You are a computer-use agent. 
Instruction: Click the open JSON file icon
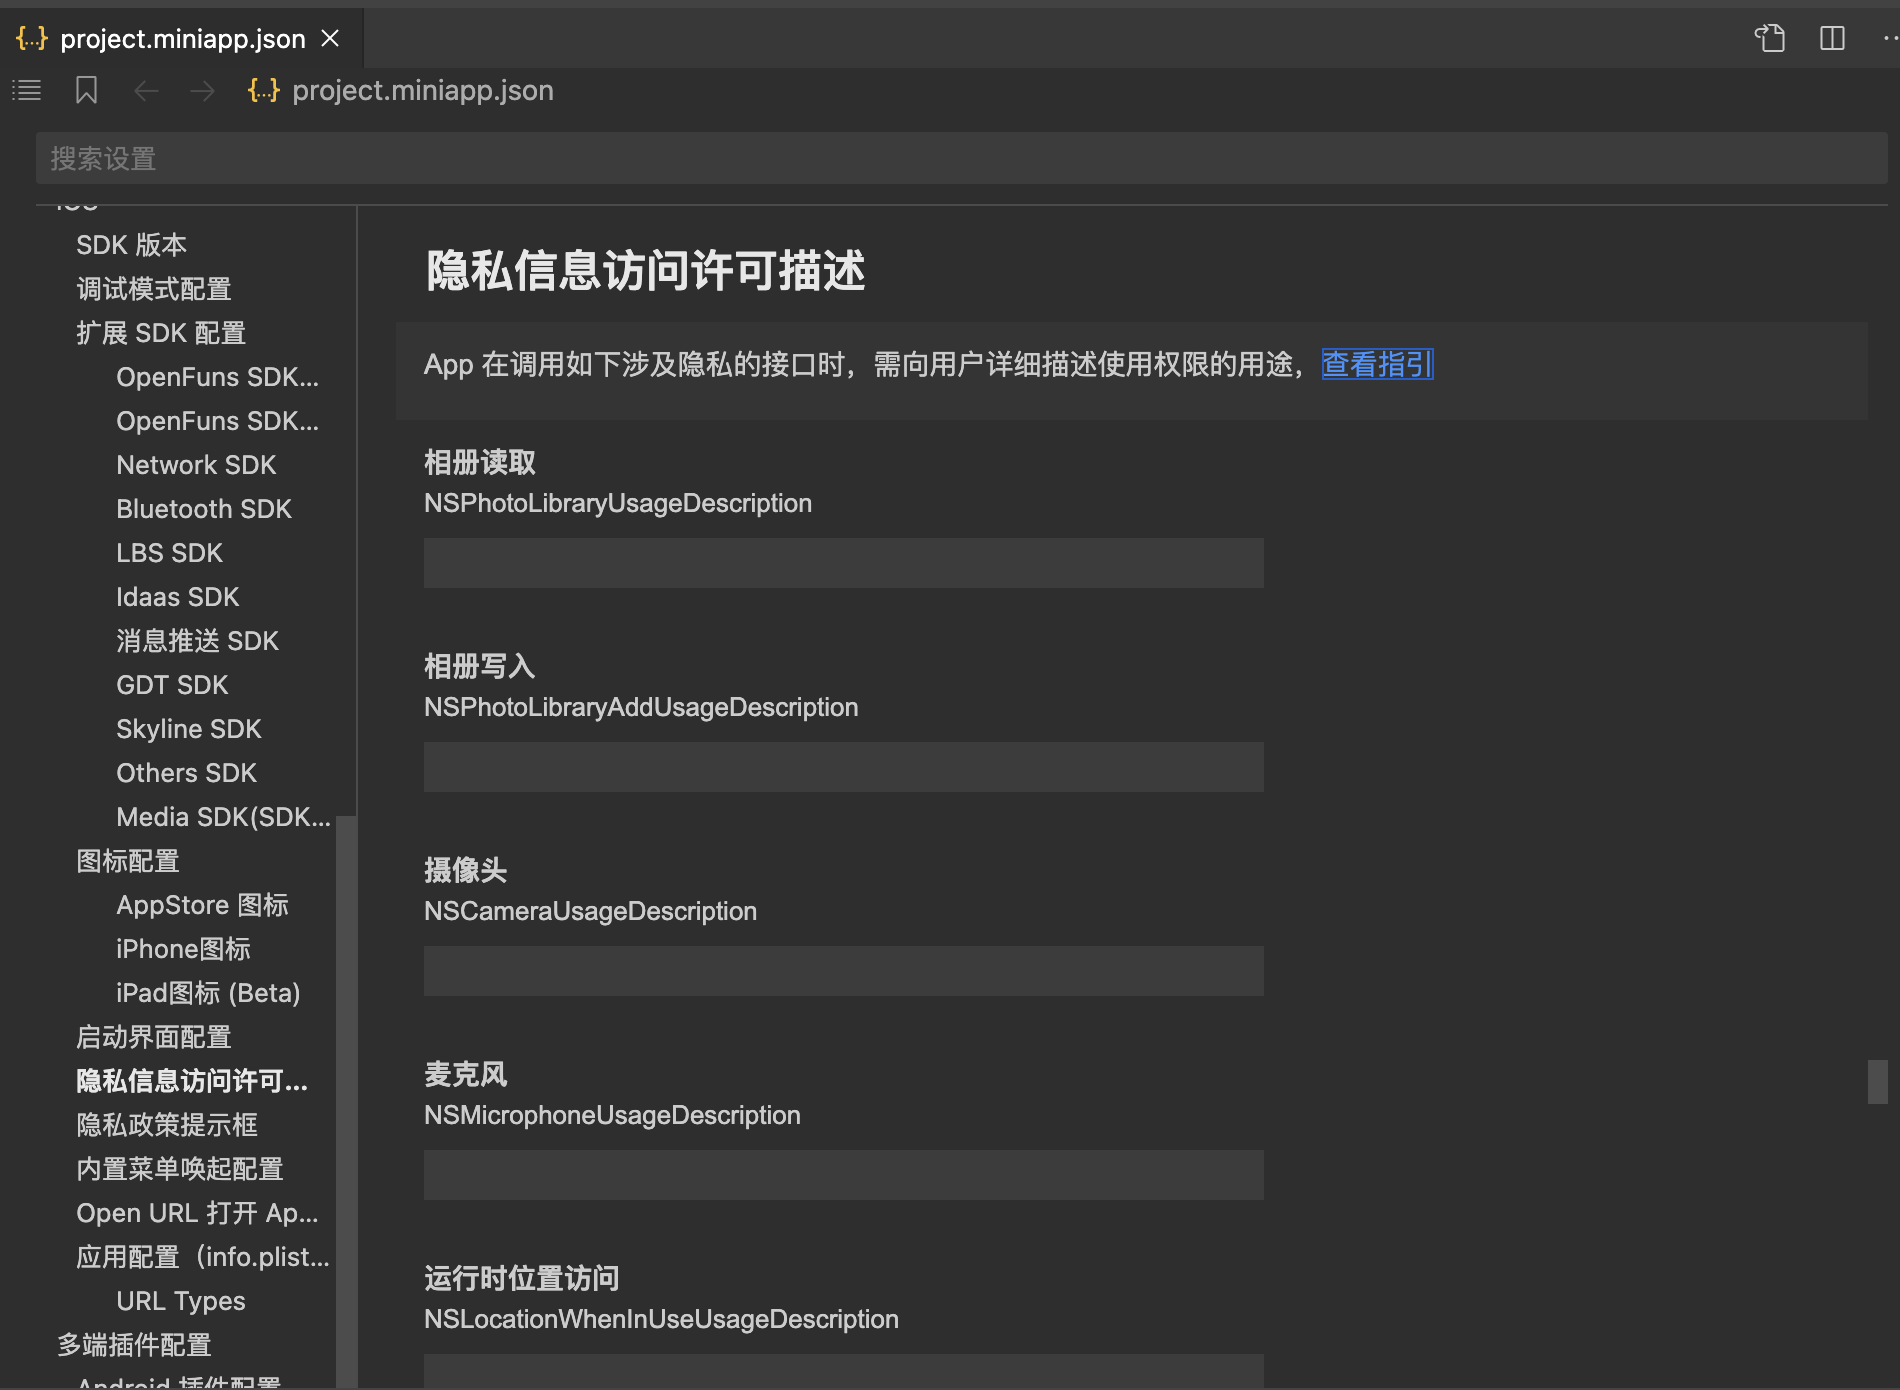coord(1769,38)
